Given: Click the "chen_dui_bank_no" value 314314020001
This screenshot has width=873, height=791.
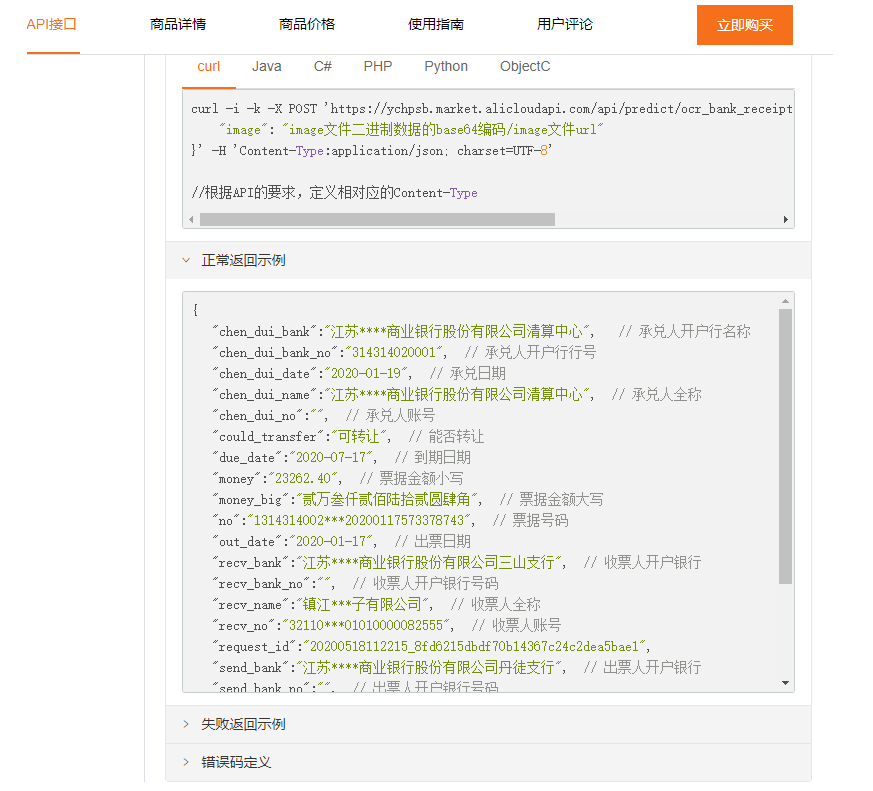Looking at the screenshot, I should point(394,352).
